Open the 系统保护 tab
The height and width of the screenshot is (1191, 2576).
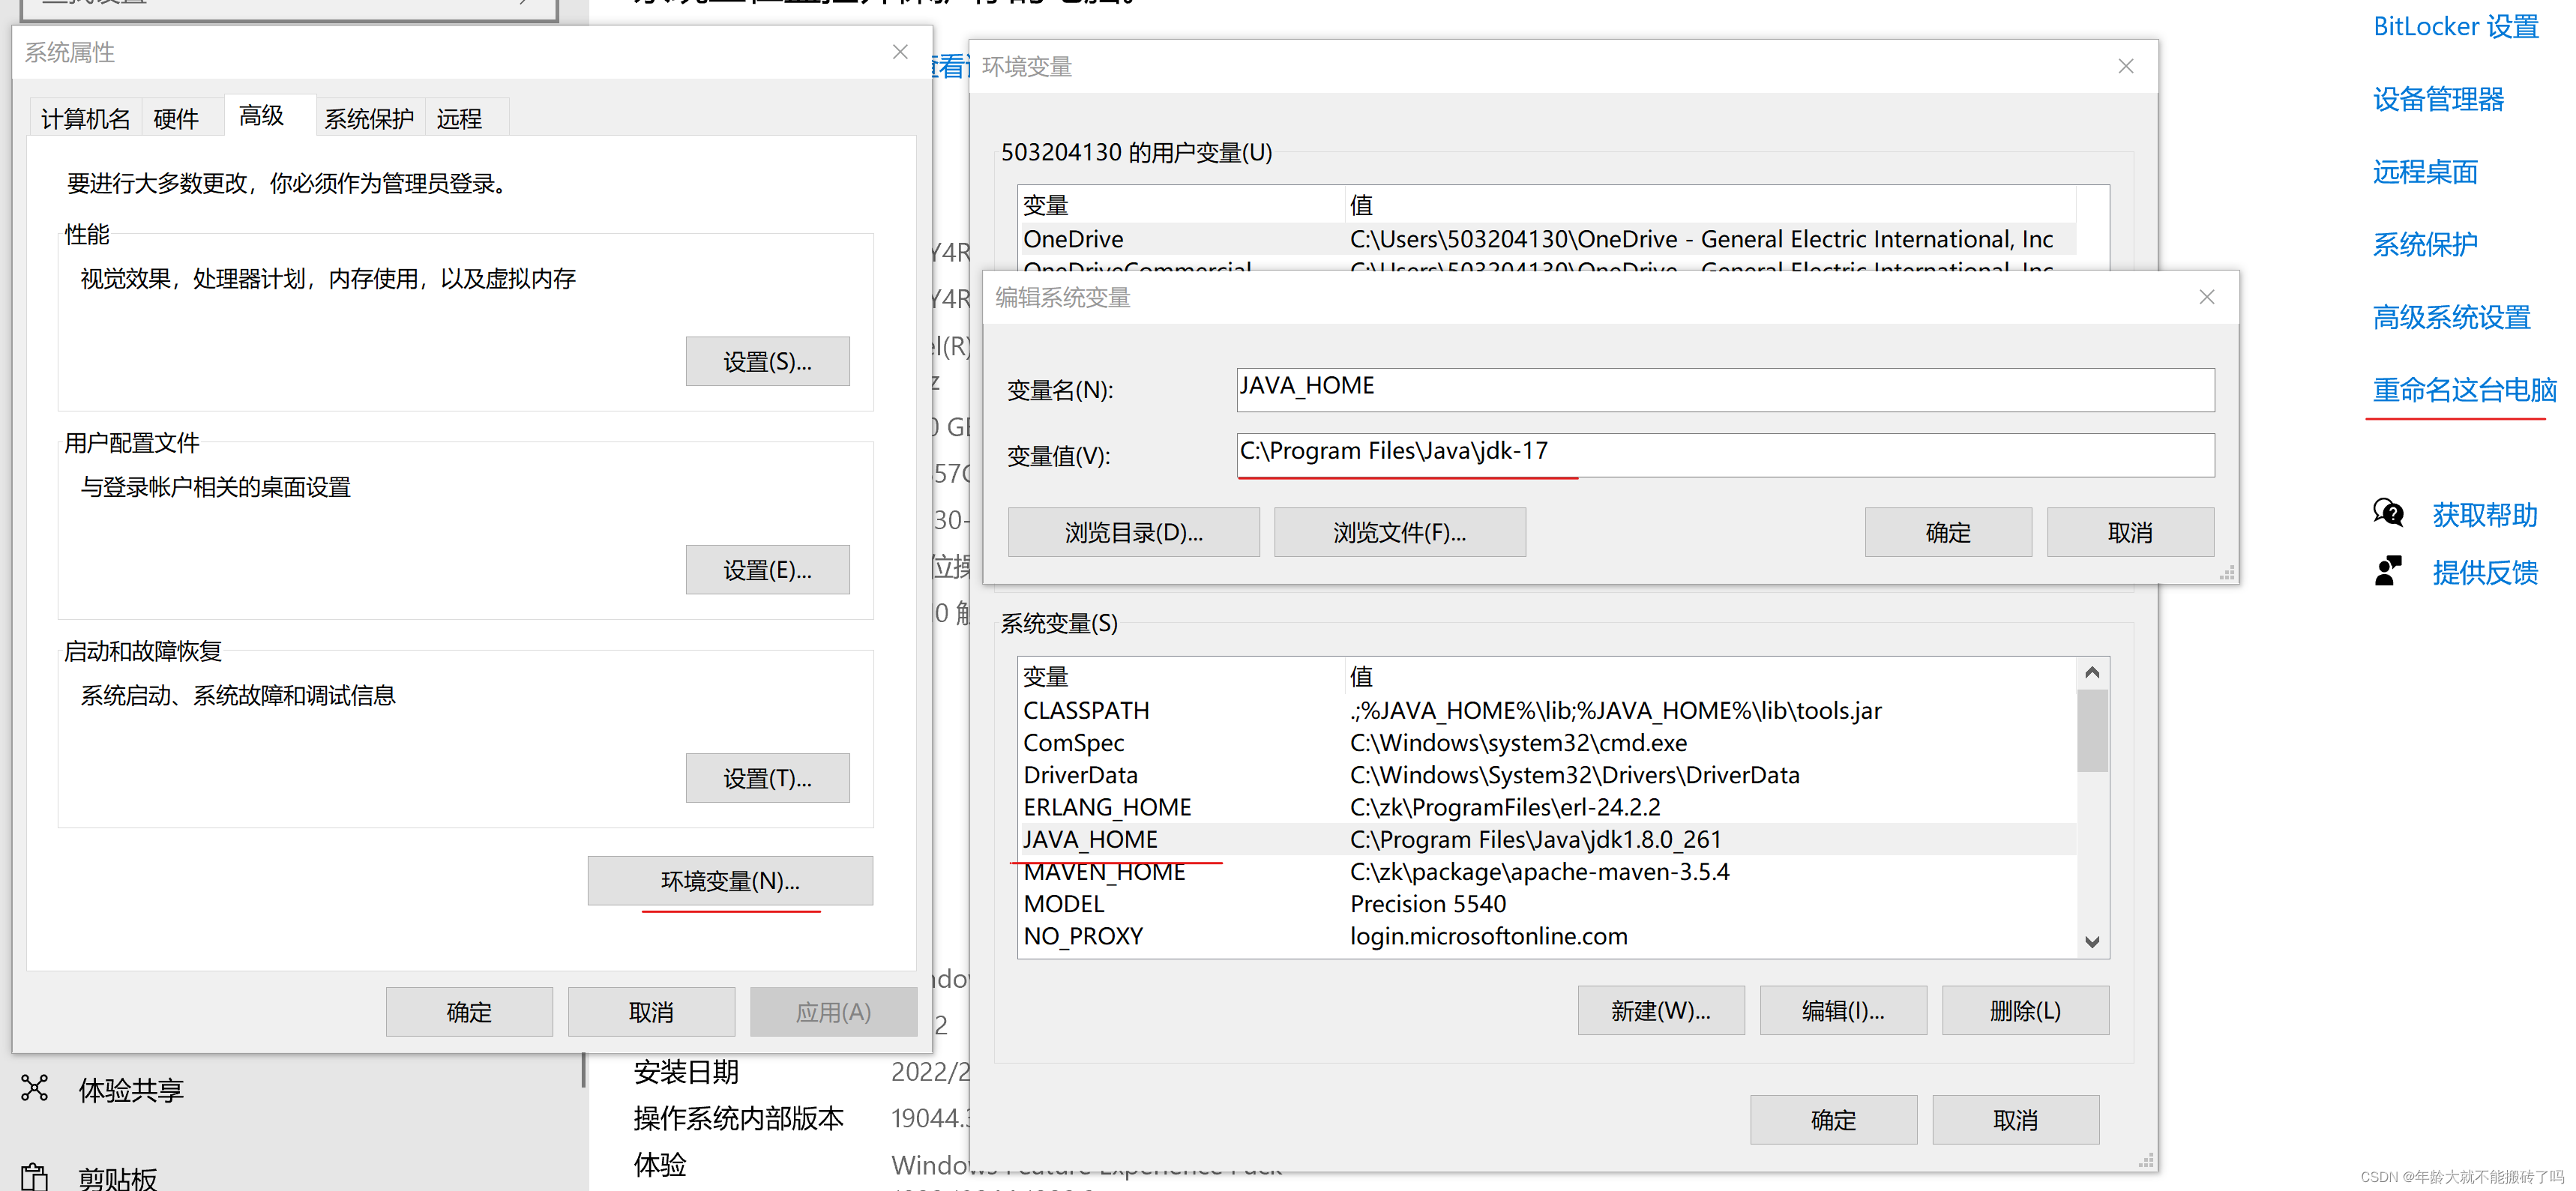tap(369, 118)
